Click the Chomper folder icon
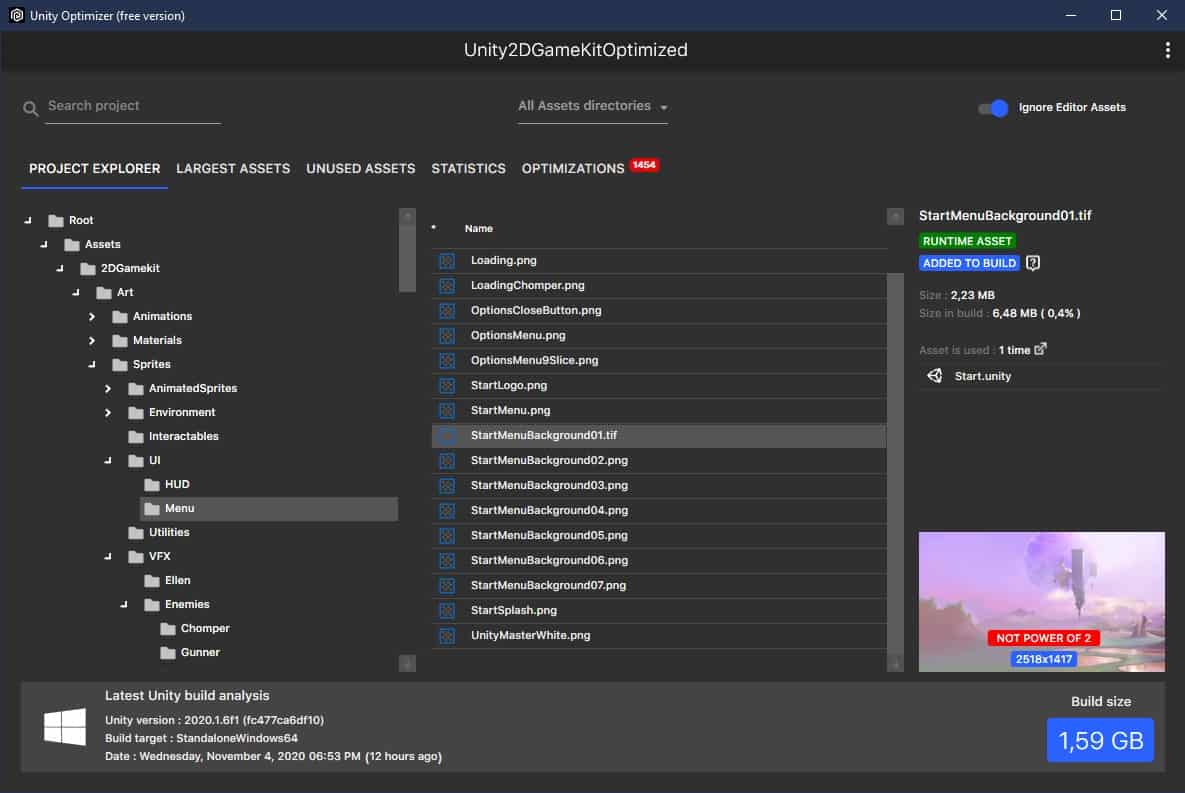Image resolution: width=1185 pixels, height=793 pixels. [168, 629]
